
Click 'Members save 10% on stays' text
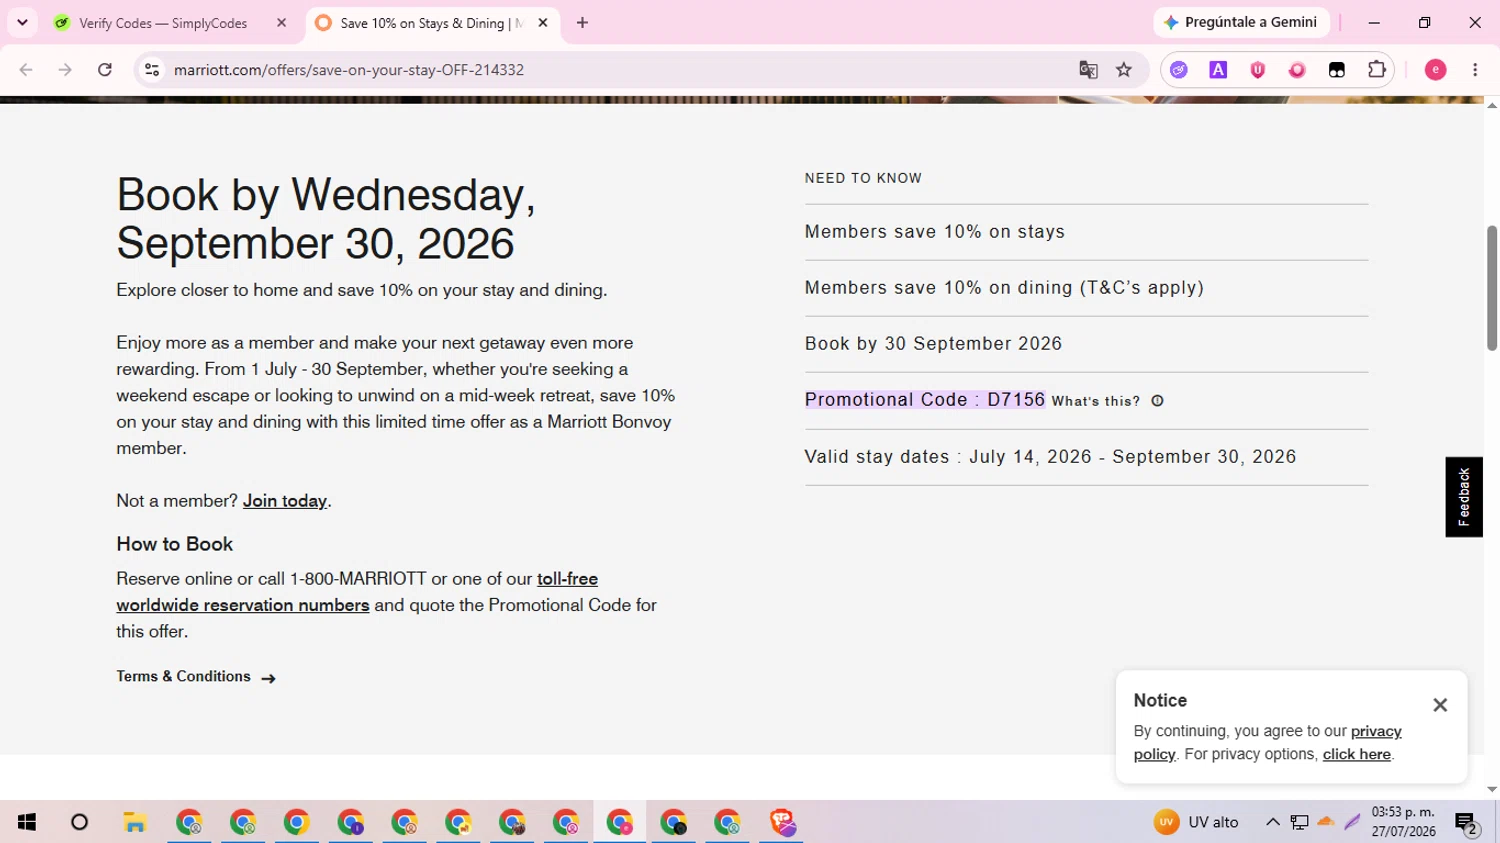click(x=935, y=232)
